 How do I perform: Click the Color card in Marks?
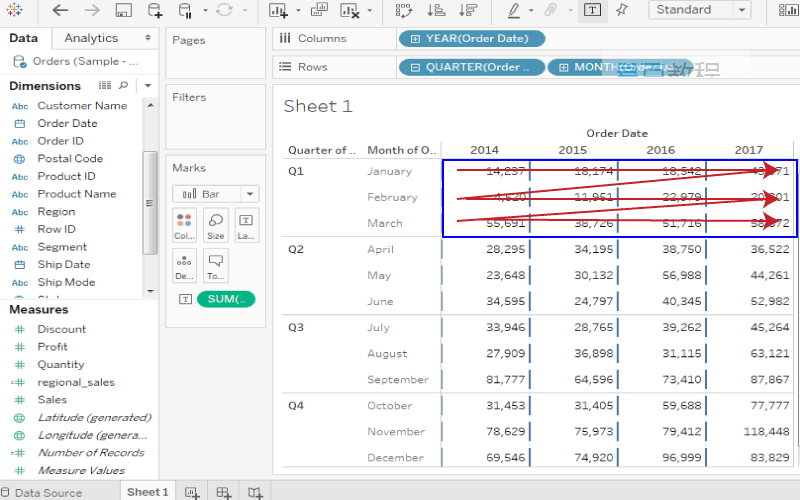(184, 225)
